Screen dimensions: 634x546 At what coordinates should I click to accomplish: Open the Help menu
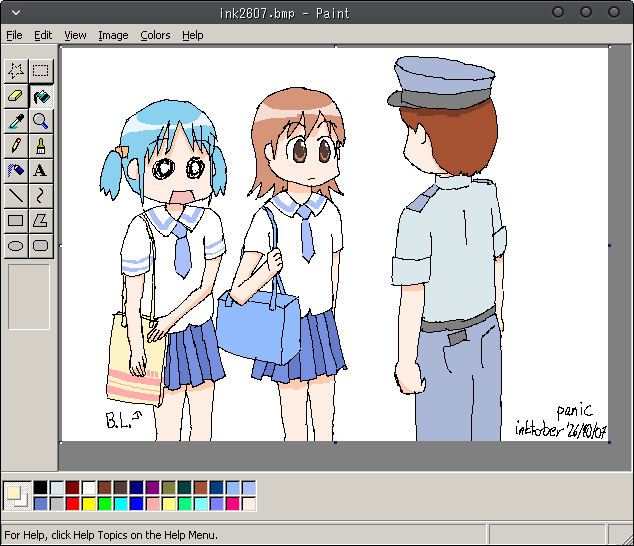coord(192,35)
